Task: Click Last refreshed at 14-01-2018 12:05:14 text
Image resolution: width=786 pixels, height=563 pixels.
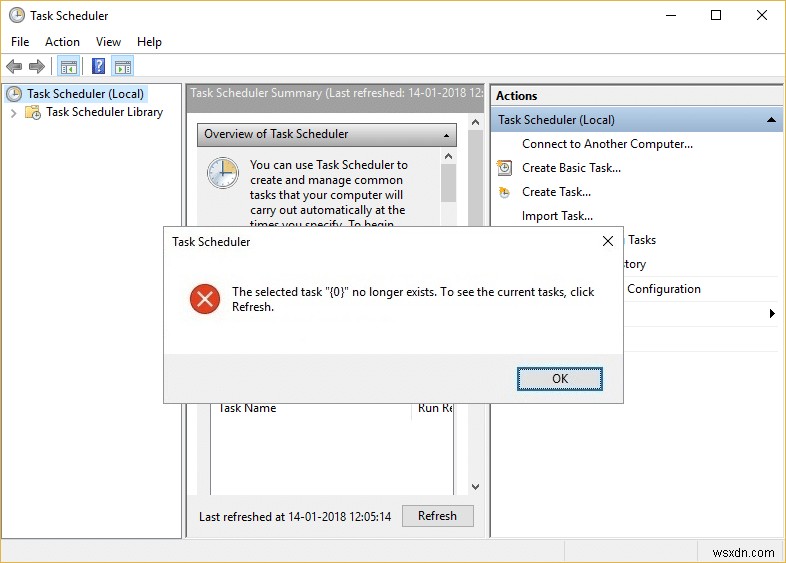Action: click(295, 516)
